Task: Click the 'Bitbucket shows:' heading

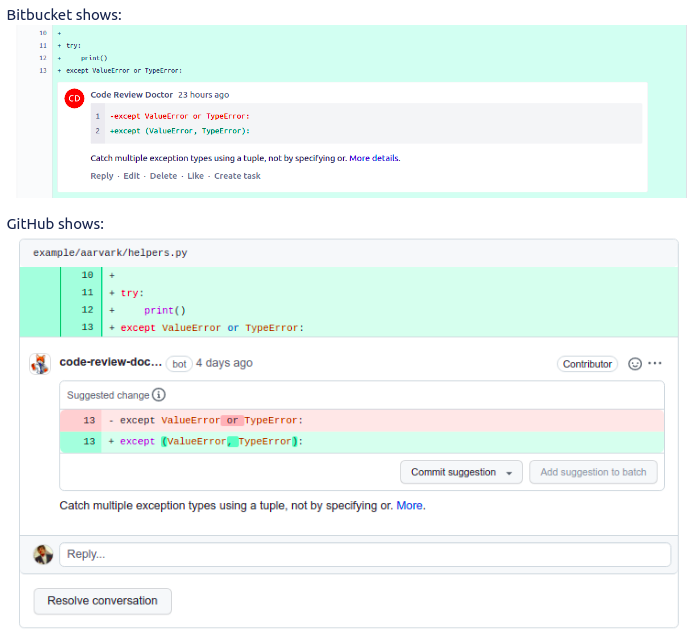Action: coord(64,15)
